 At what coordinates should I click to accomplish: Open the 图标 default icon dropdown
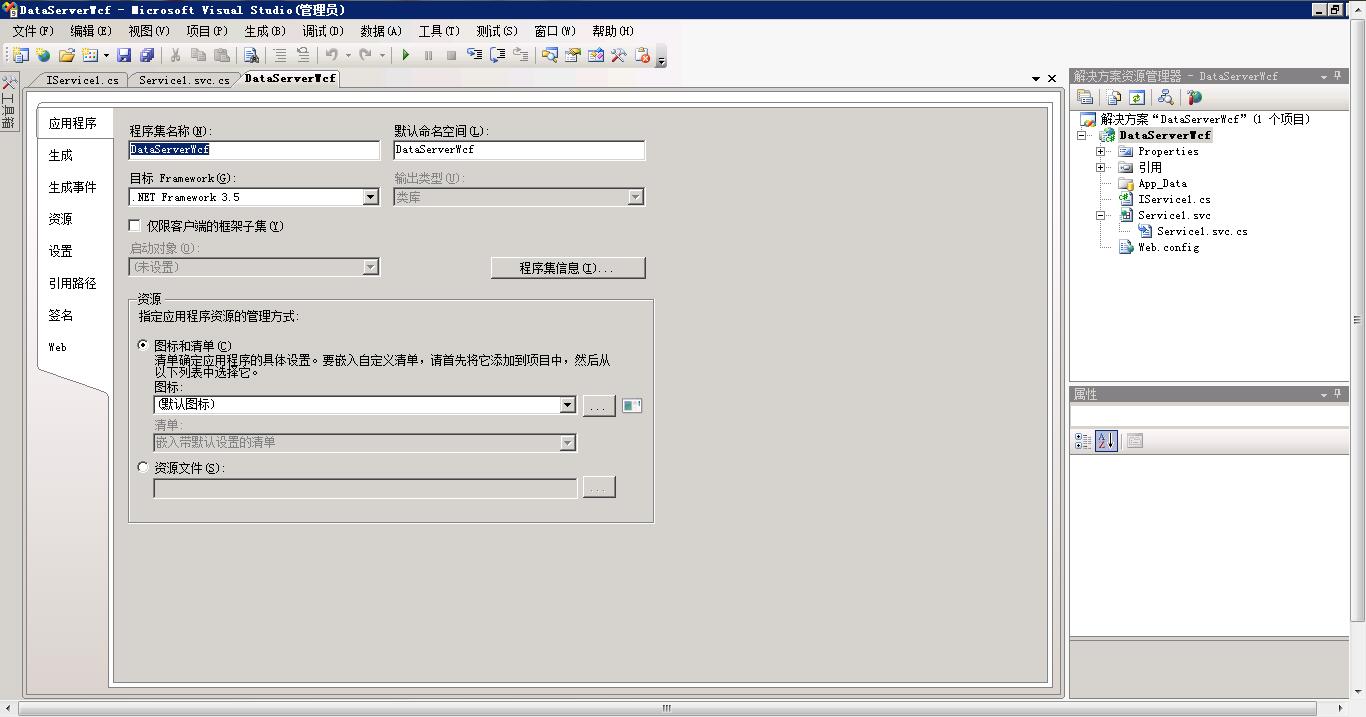(567, 405)
